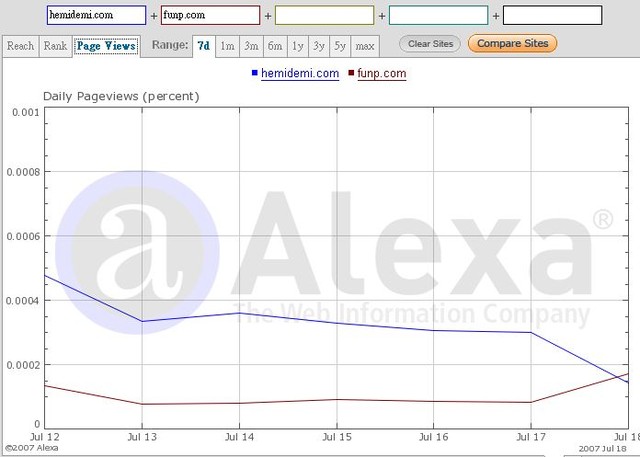Image resolution: width=640 pixels, height=457 pixels.
Task: Click the 2007 Jul 18 date stamp
Action: click(x=602, y=448)
